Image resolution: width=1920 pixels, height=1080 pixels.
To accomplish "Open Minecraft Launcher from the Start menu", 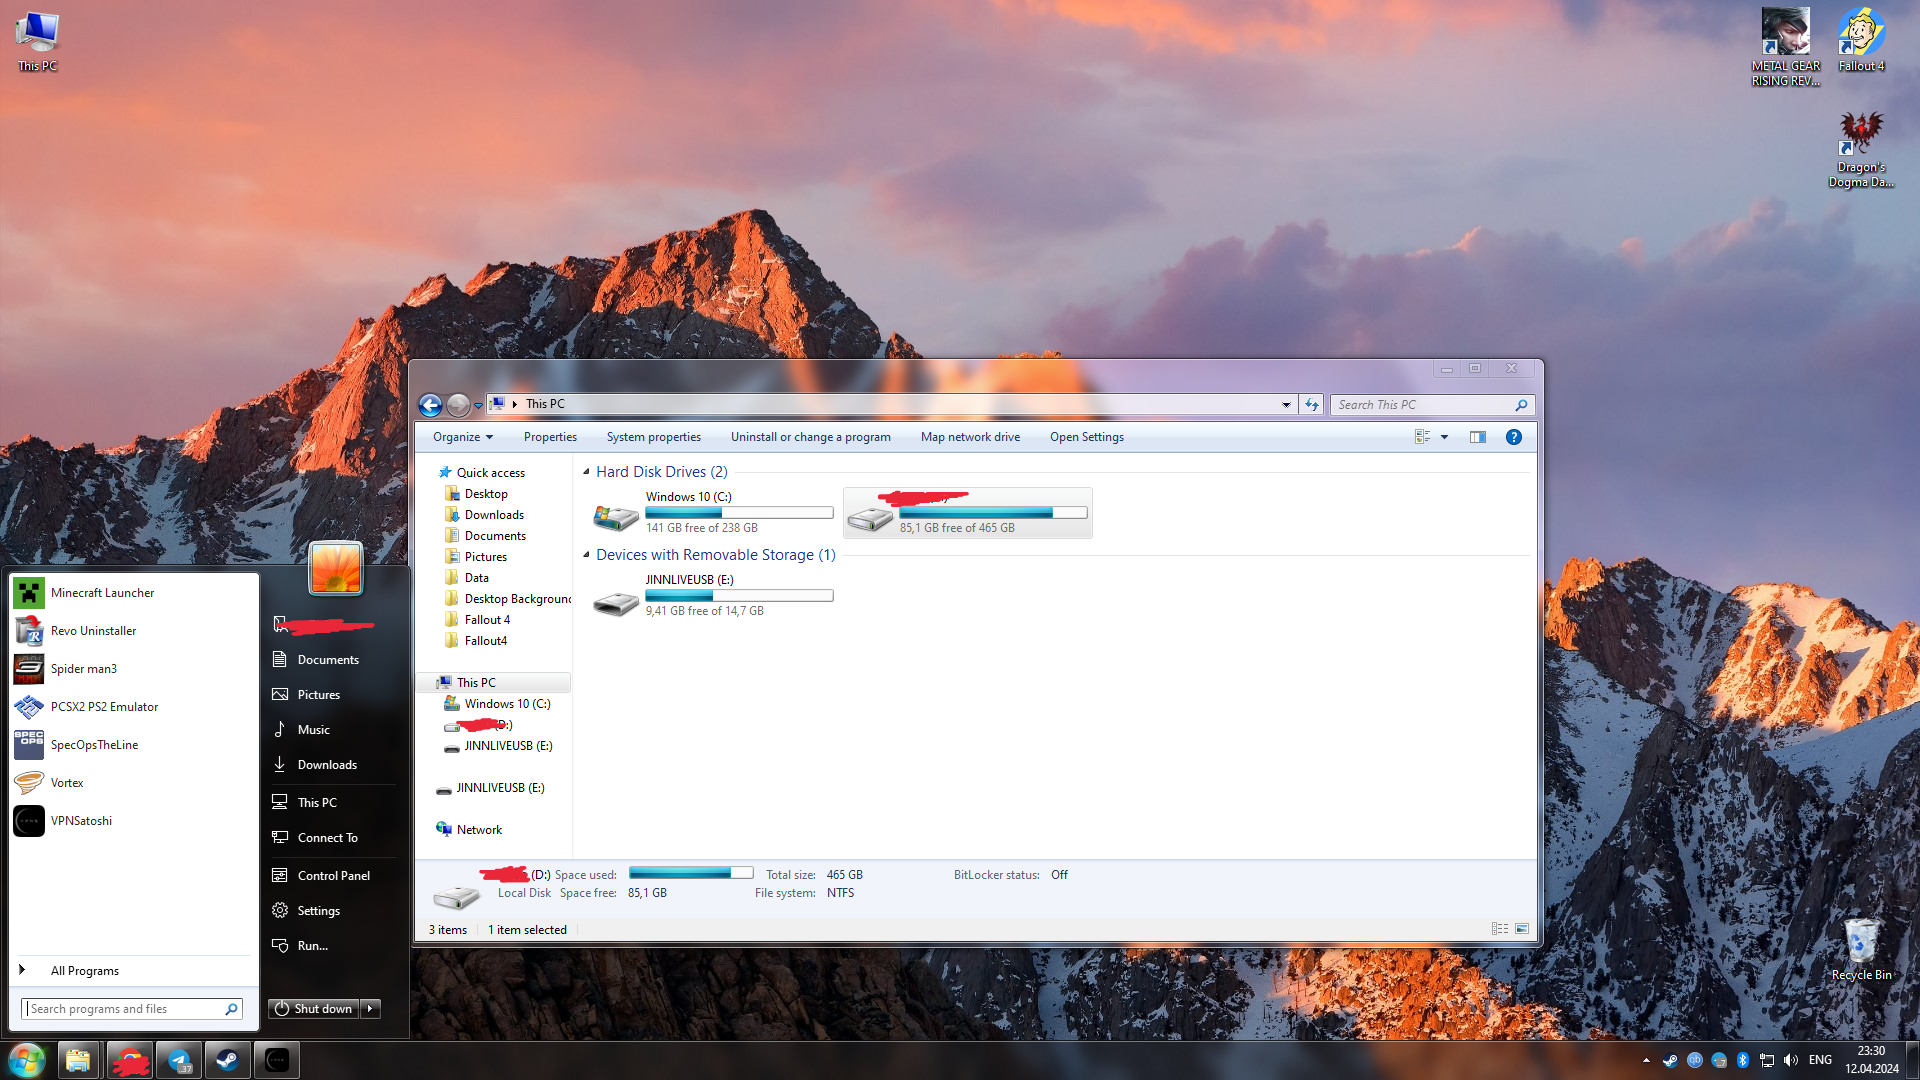I will point(102,593).
